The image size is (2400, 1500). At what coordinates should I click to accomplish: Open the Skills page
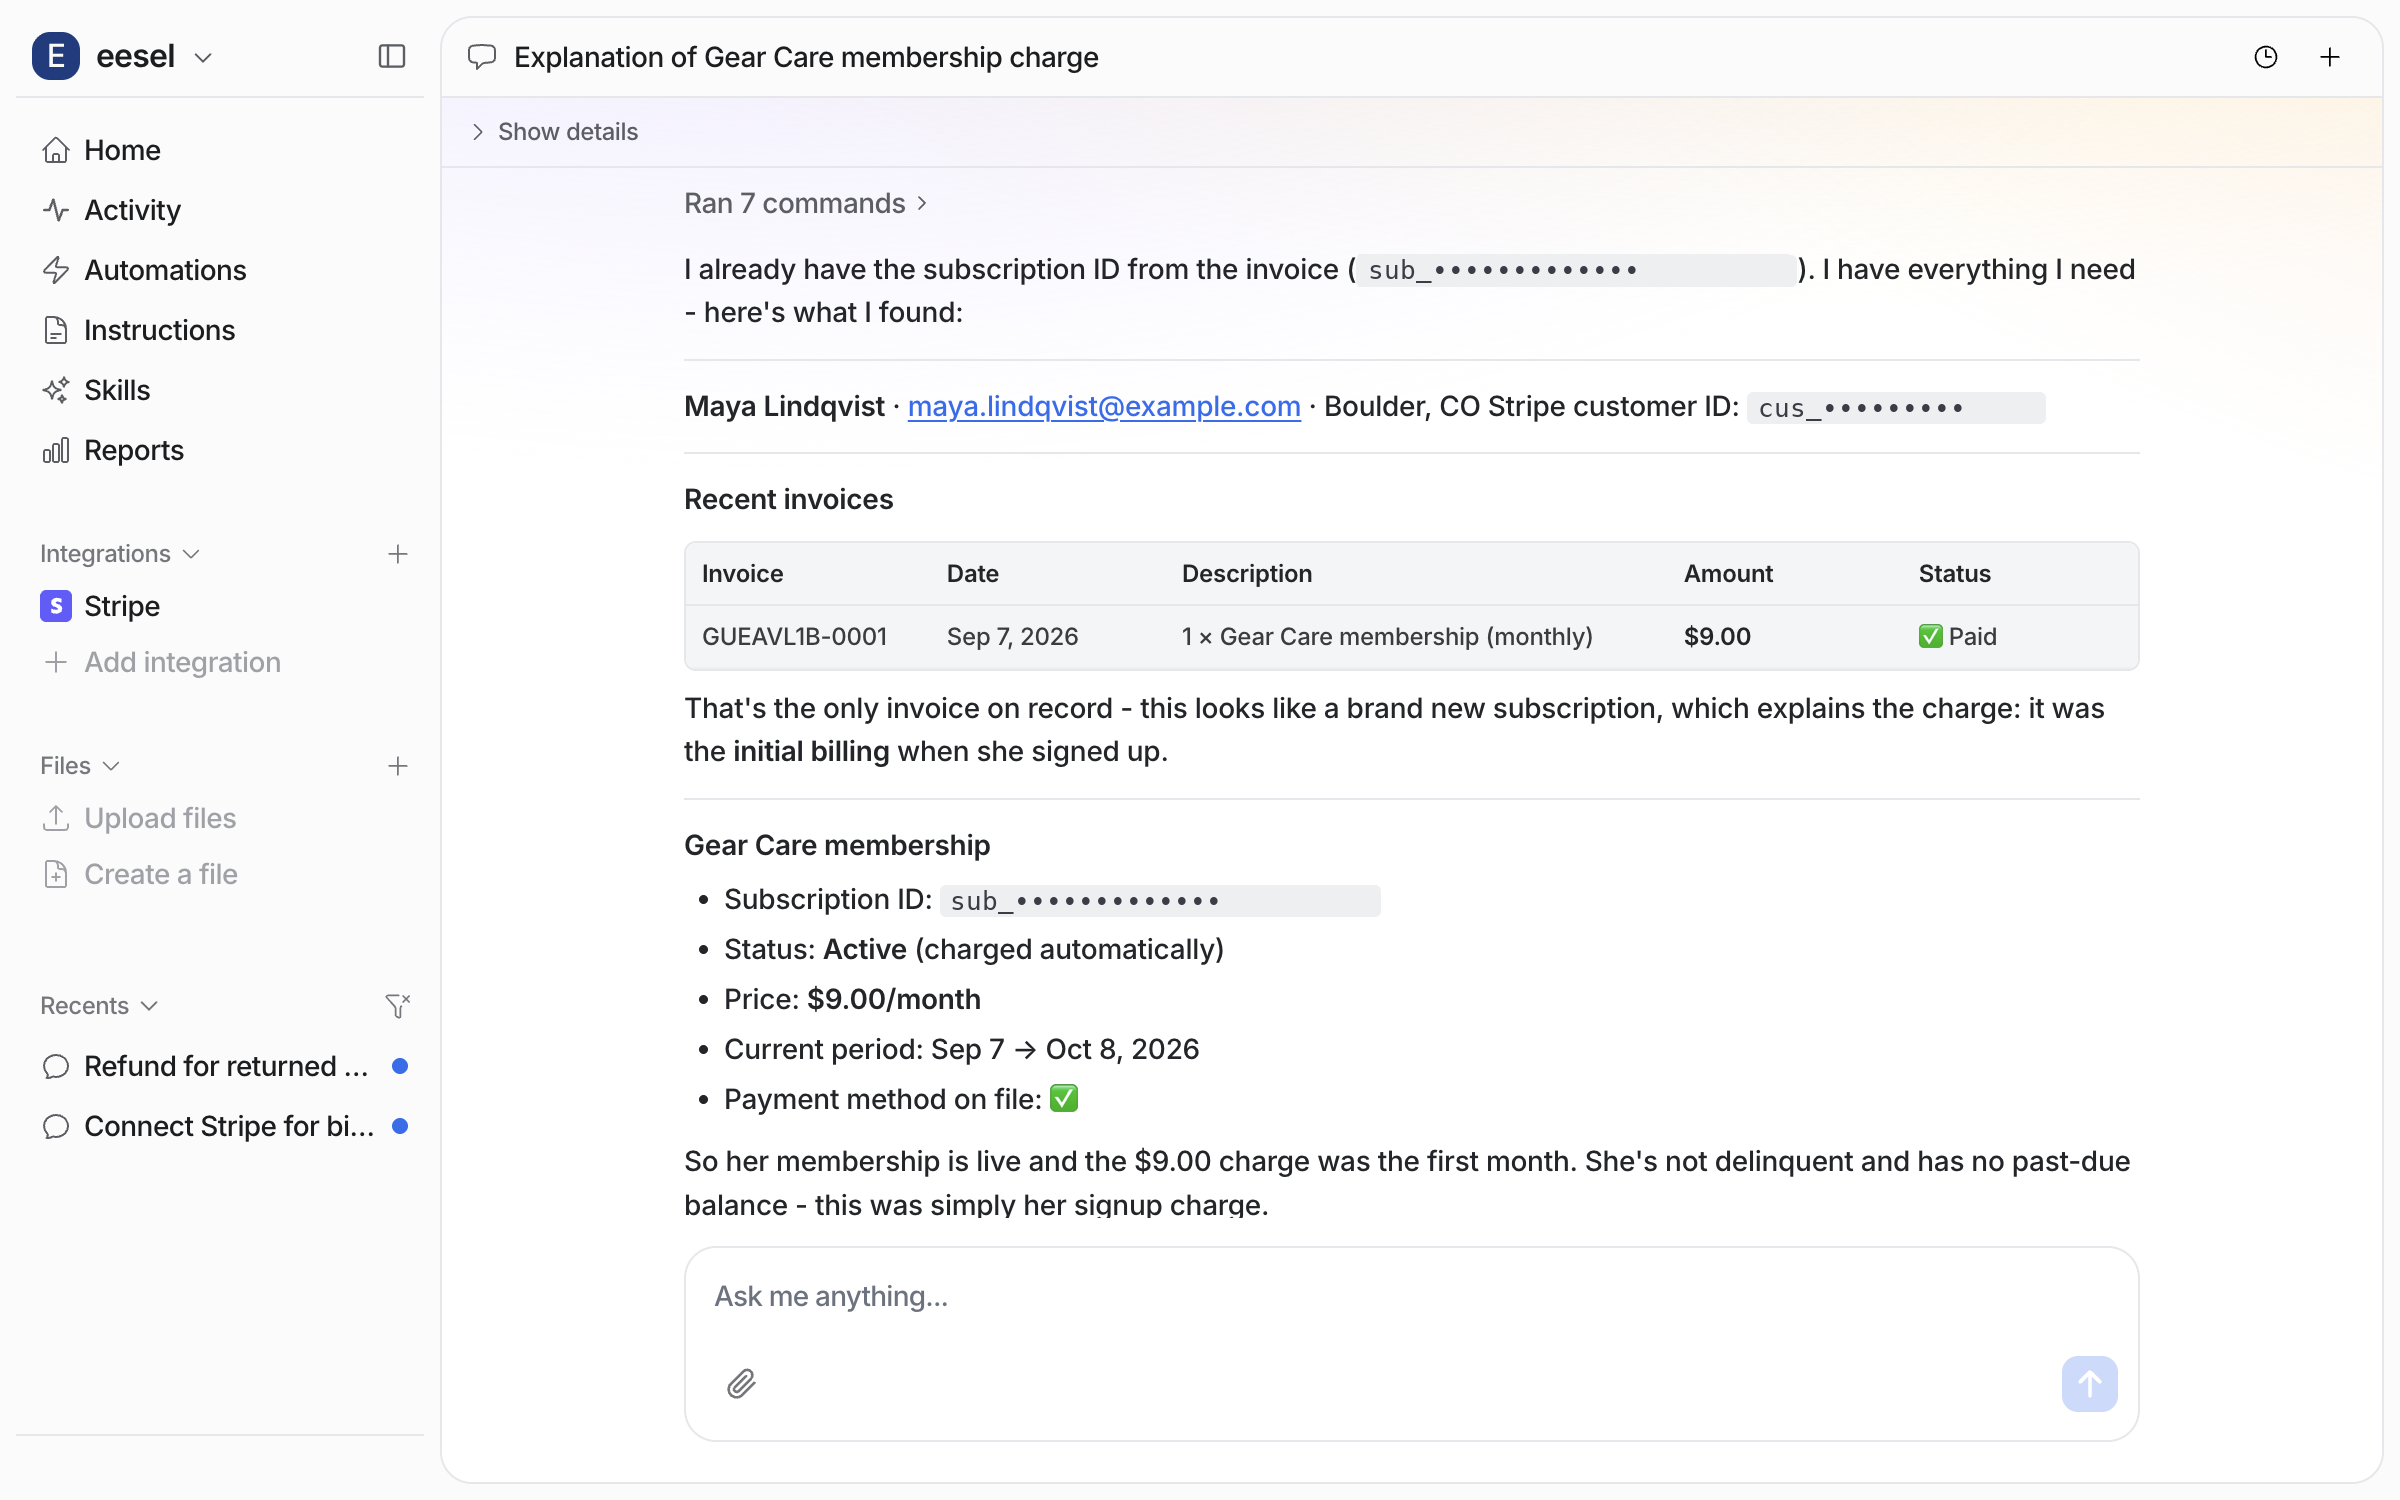pyautogui.click(x=220, y=390)
